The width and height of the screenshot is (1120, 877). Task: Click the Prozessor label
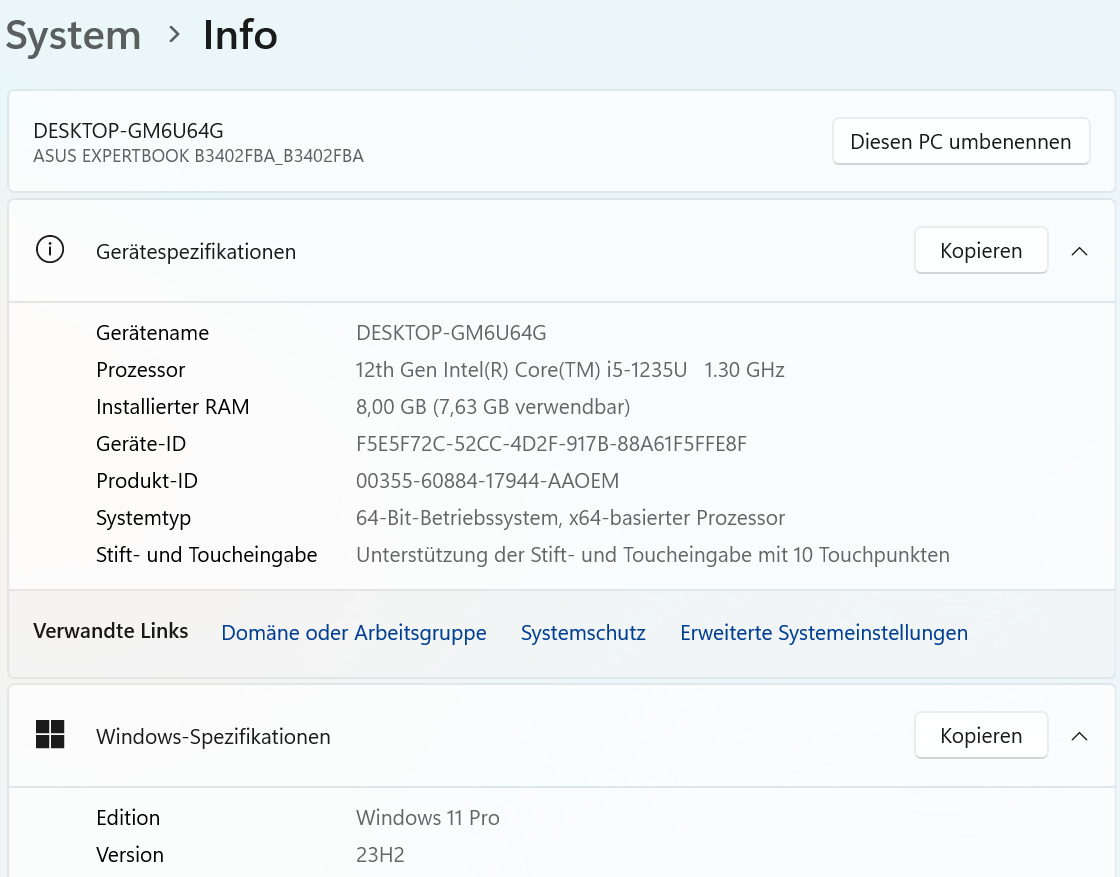tap(140, 370)
